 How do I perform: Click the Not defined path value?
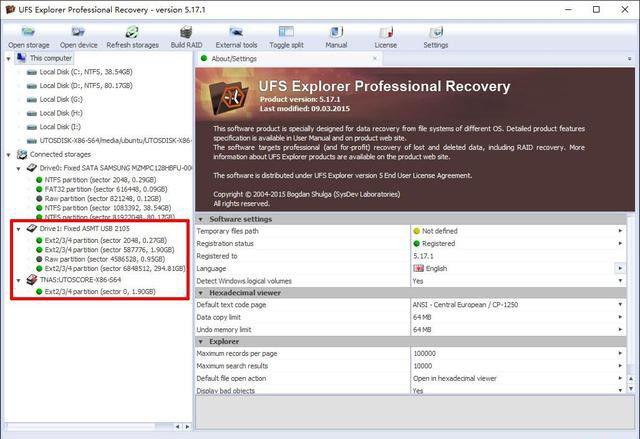point(435,231)
